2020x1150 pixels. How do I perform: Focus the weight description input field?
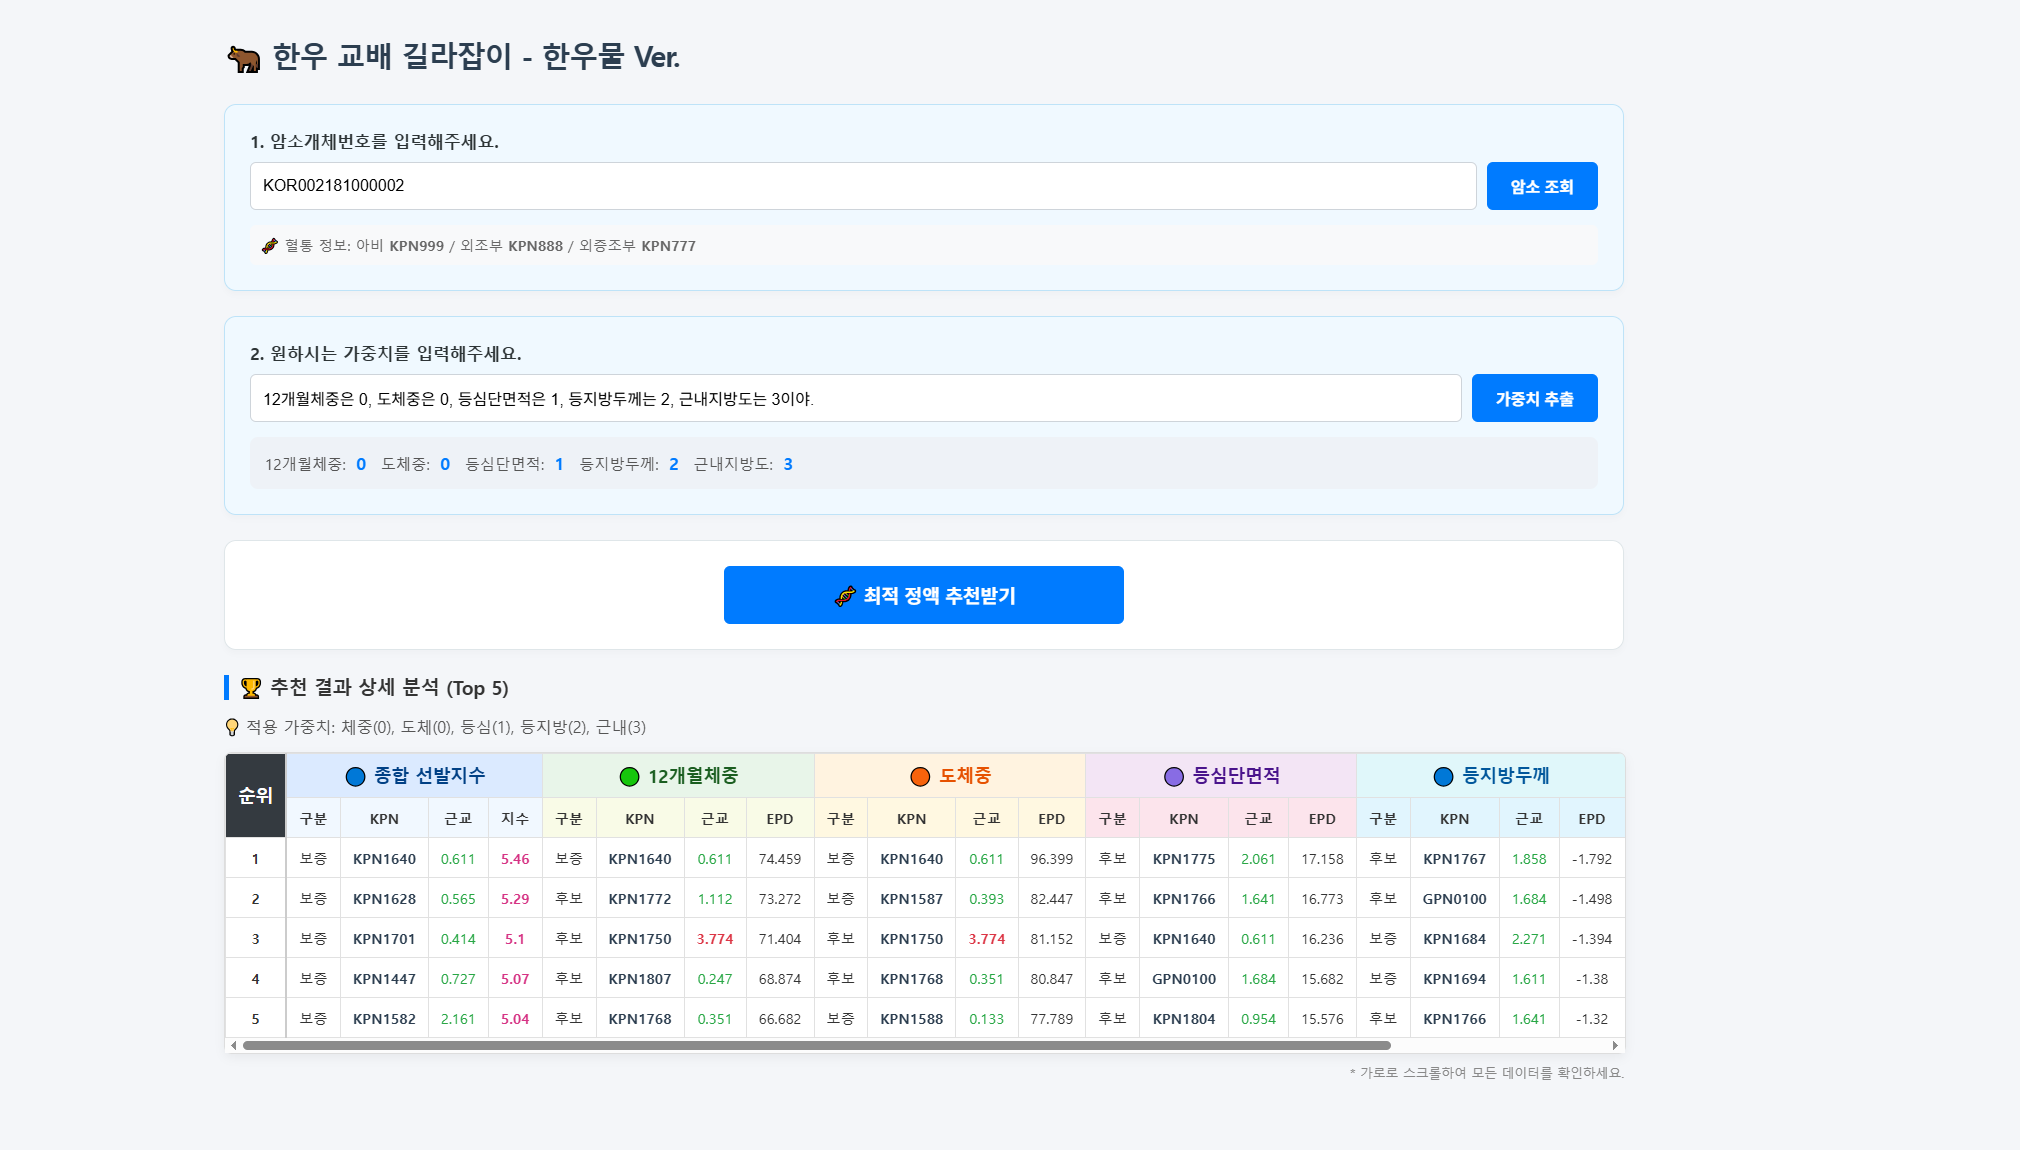855,399
